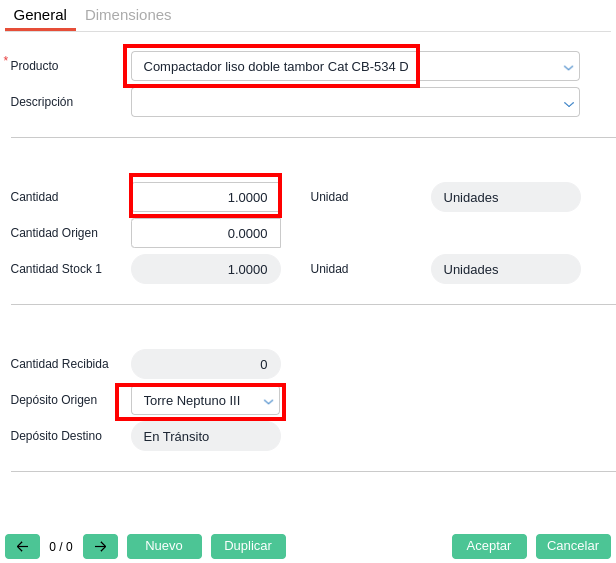
Task: Click the Depósito Origen label
Action: pyautogui.click(x=54, y=400)
